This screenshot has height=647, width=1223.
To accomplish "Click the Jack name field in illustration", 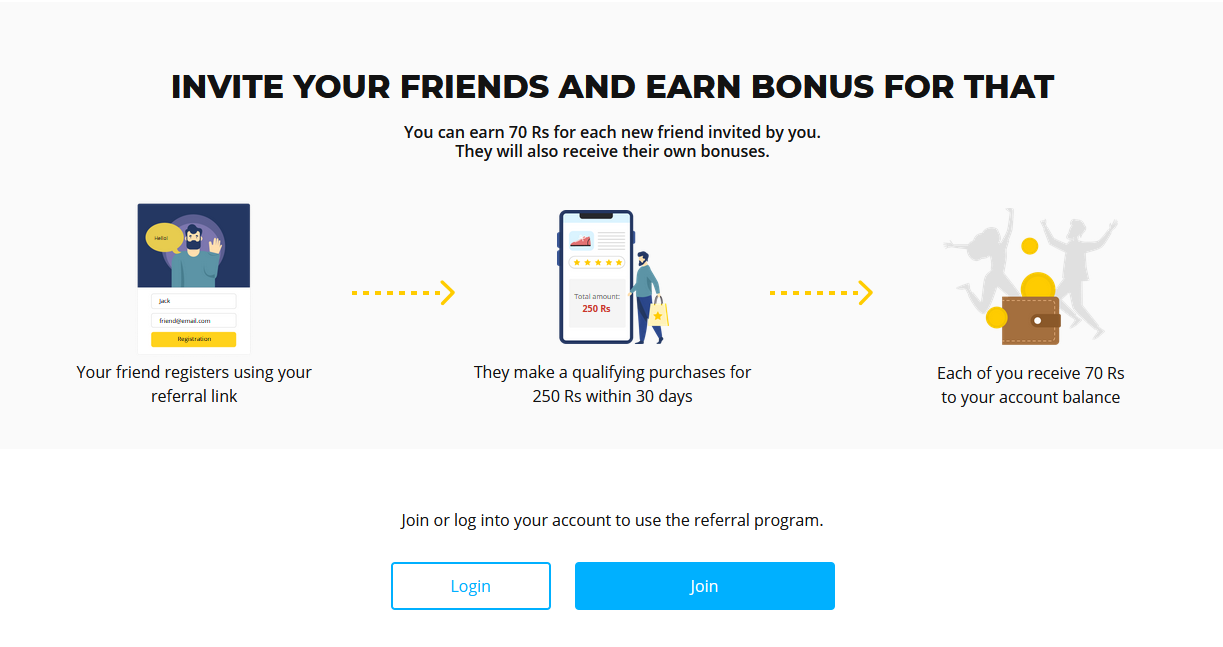I will coord(194,301).
